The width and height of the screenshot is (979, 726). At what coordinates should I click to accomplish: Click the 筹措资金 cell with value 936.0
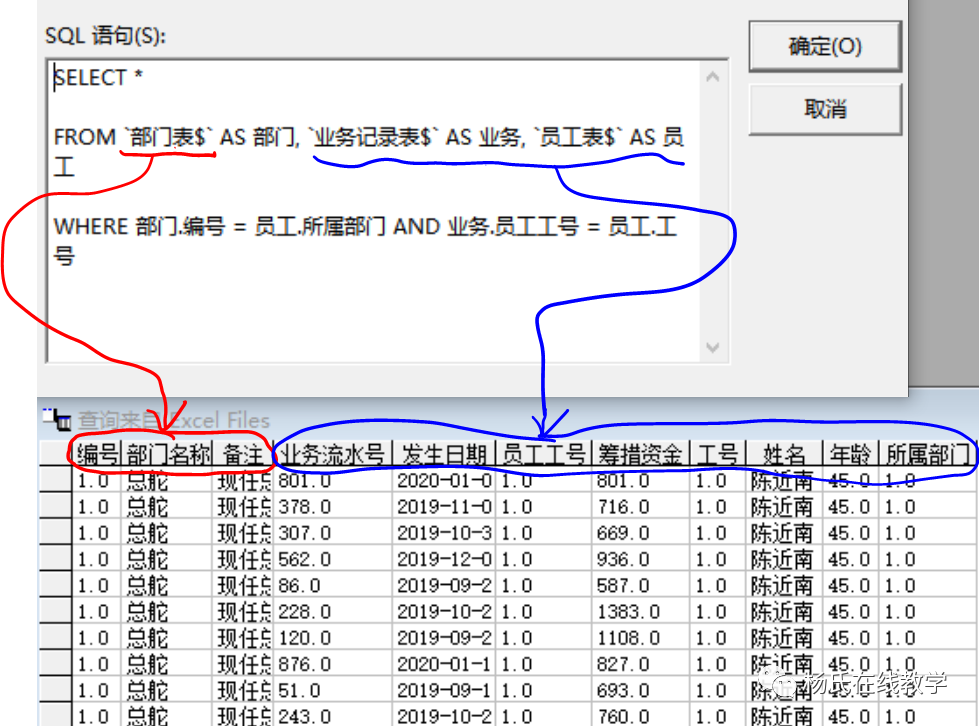(x=641, y=559)
